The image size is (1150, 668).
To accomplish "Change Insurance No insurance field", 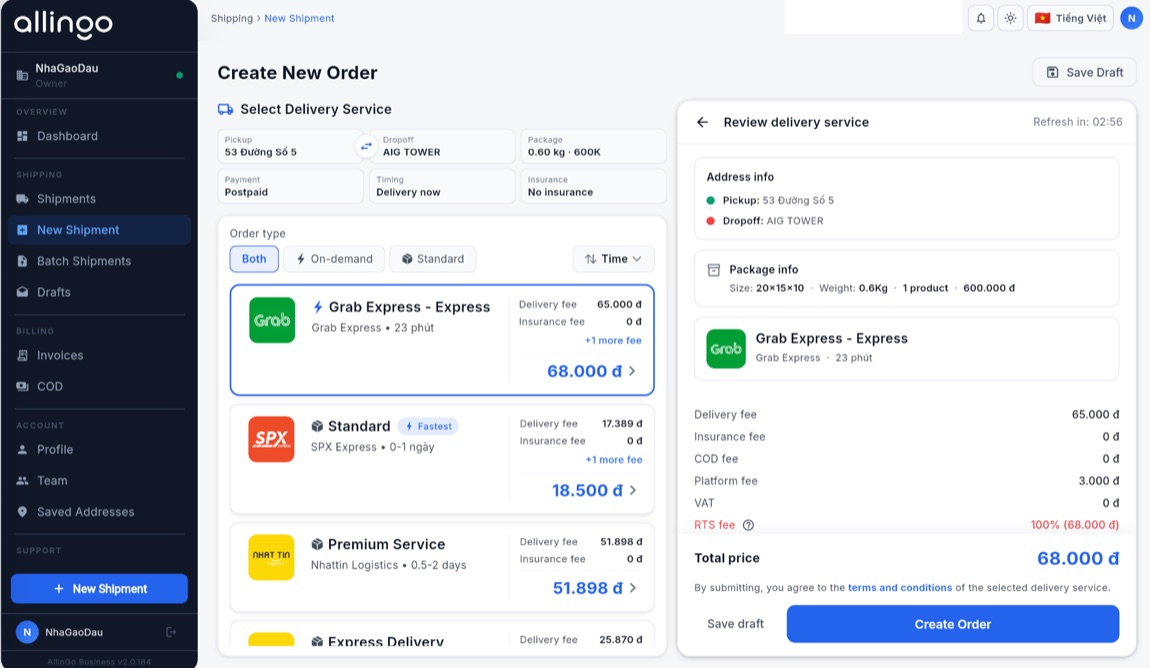I will click(593, 186).
